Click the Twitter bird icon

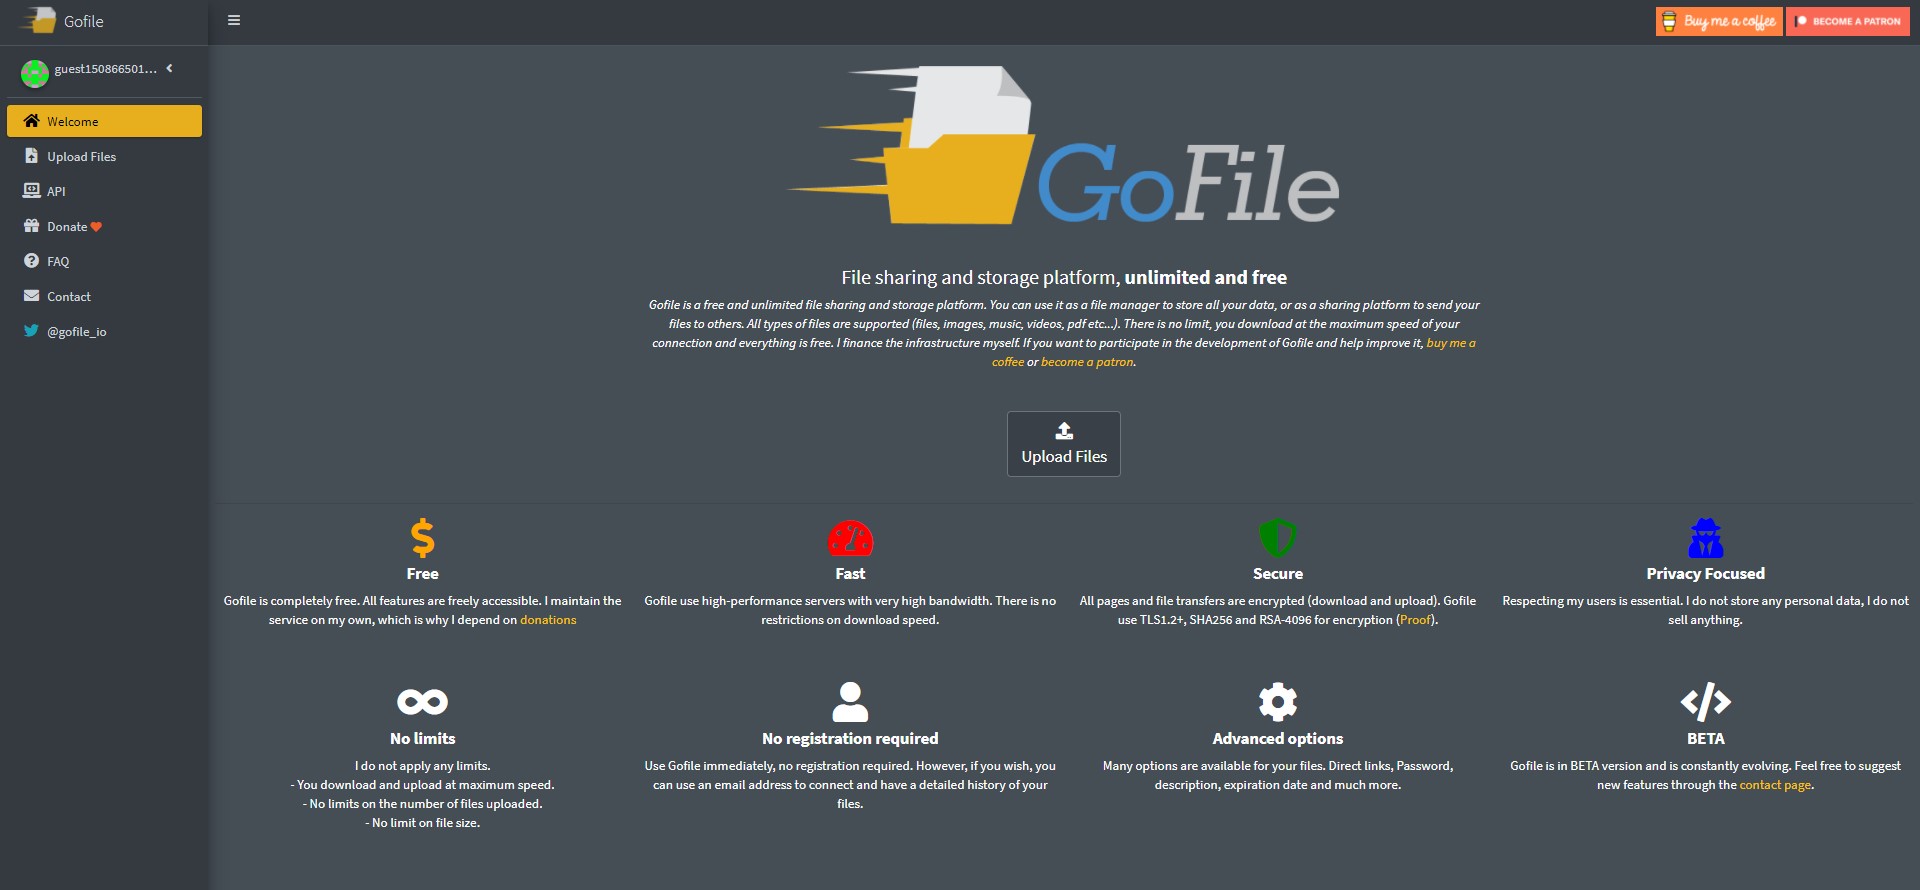[x=31, y=330]
